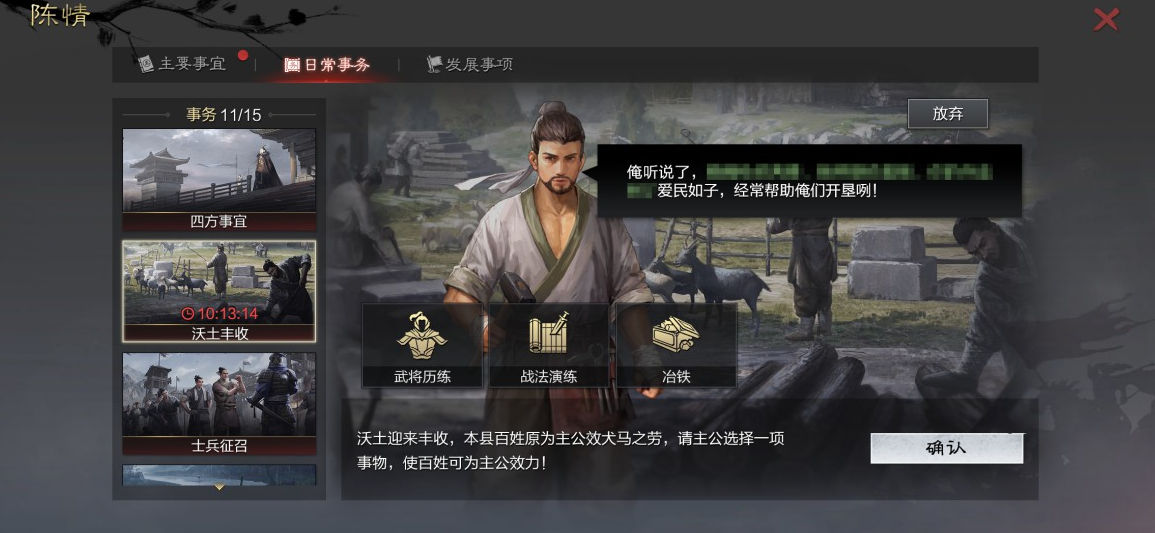Open the 士兵征召 task thumbnail
Screen dimensions: 1155x533
point(219,403)
